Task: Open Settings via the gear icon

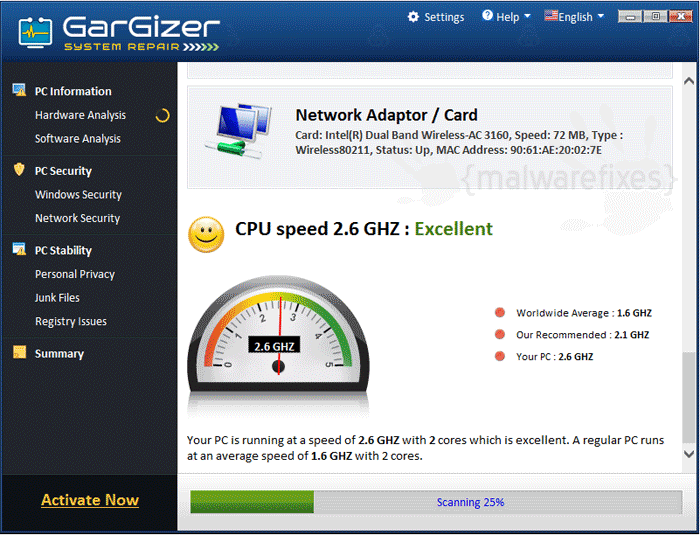Action: (x=413, y=17)
